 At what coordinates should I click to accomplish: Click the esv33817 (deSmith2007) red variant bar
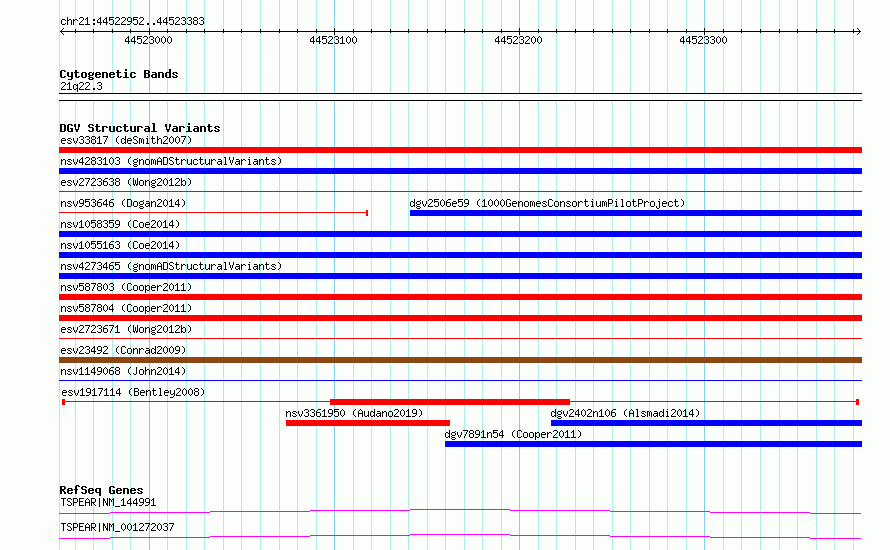[x=460, y=150]
